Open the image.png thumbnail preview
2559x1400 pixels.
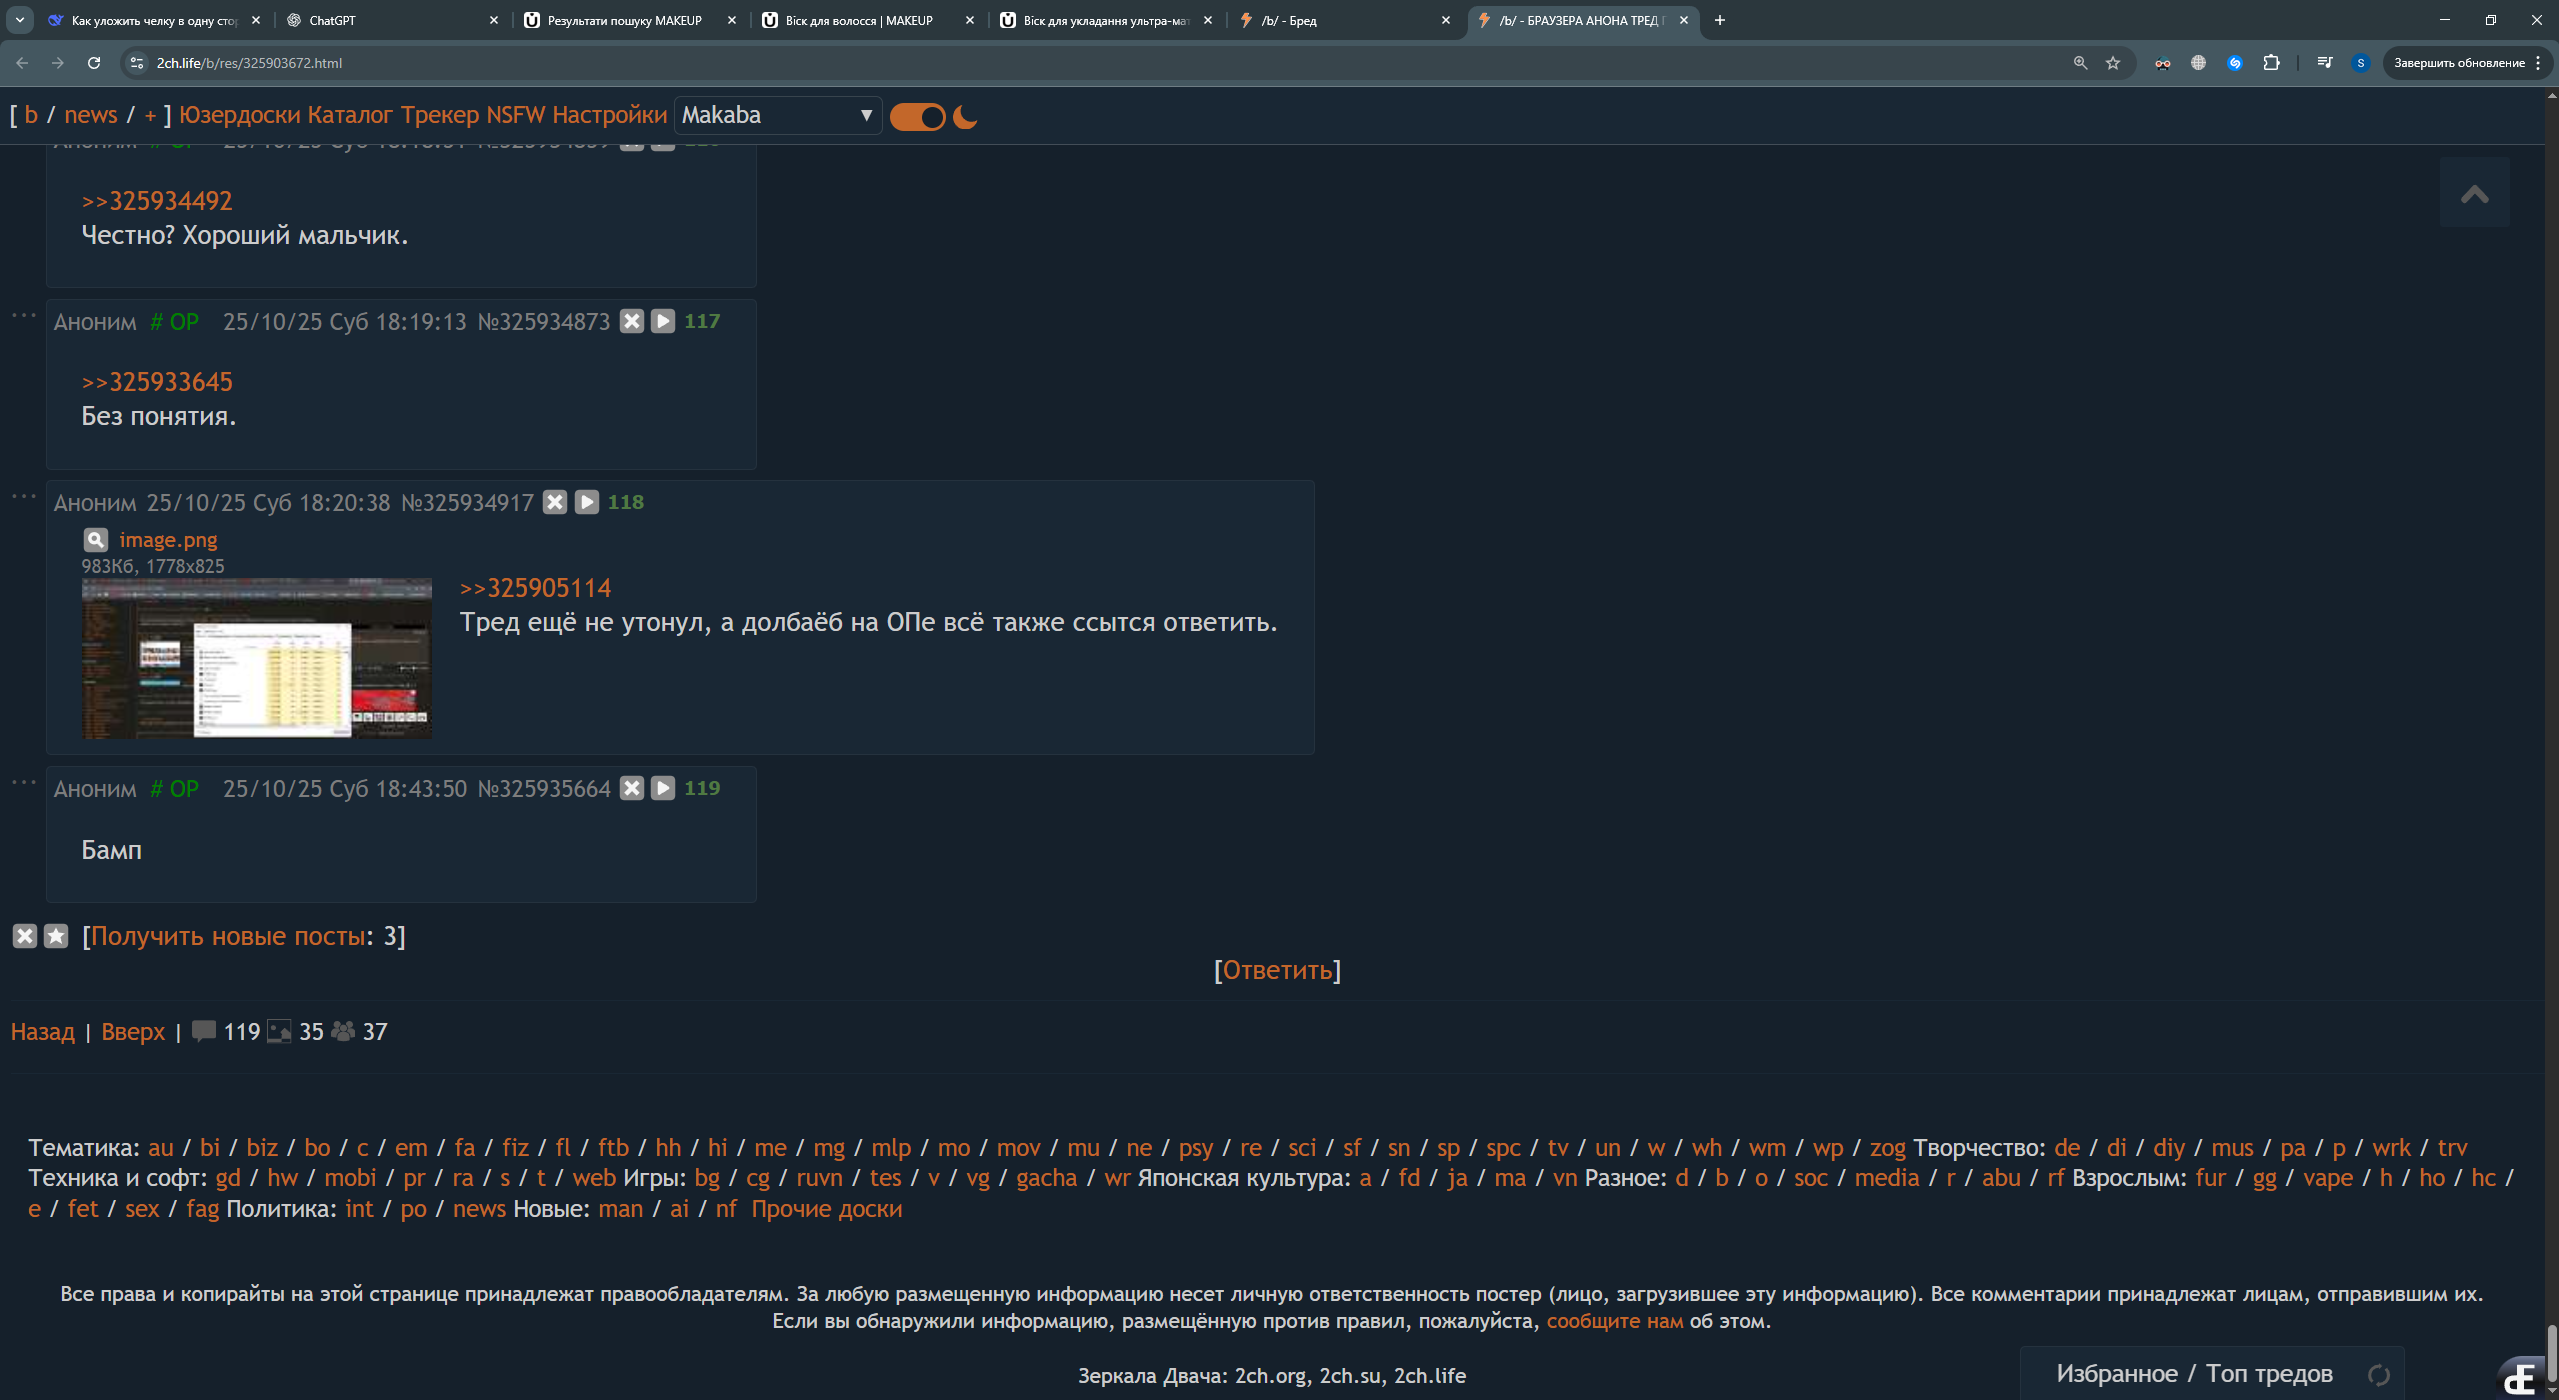(257, 658)
